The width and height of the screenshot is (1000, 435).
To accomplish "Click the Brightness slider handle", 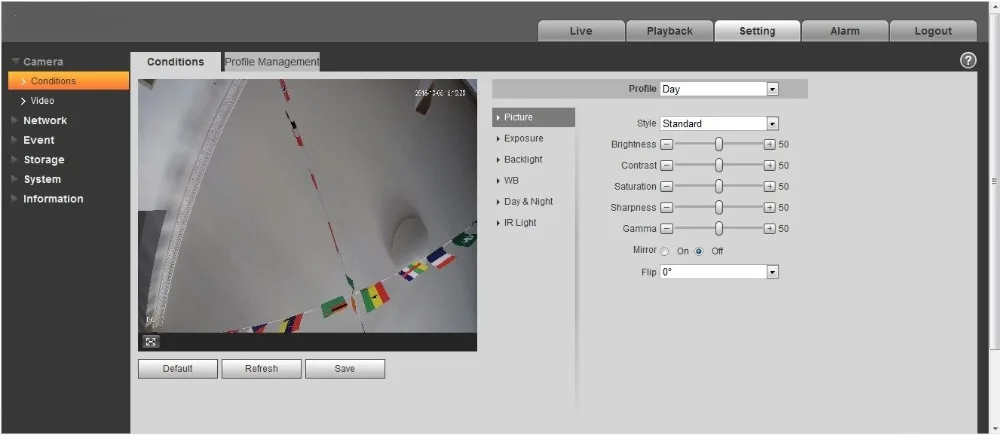I will point(719,145).
